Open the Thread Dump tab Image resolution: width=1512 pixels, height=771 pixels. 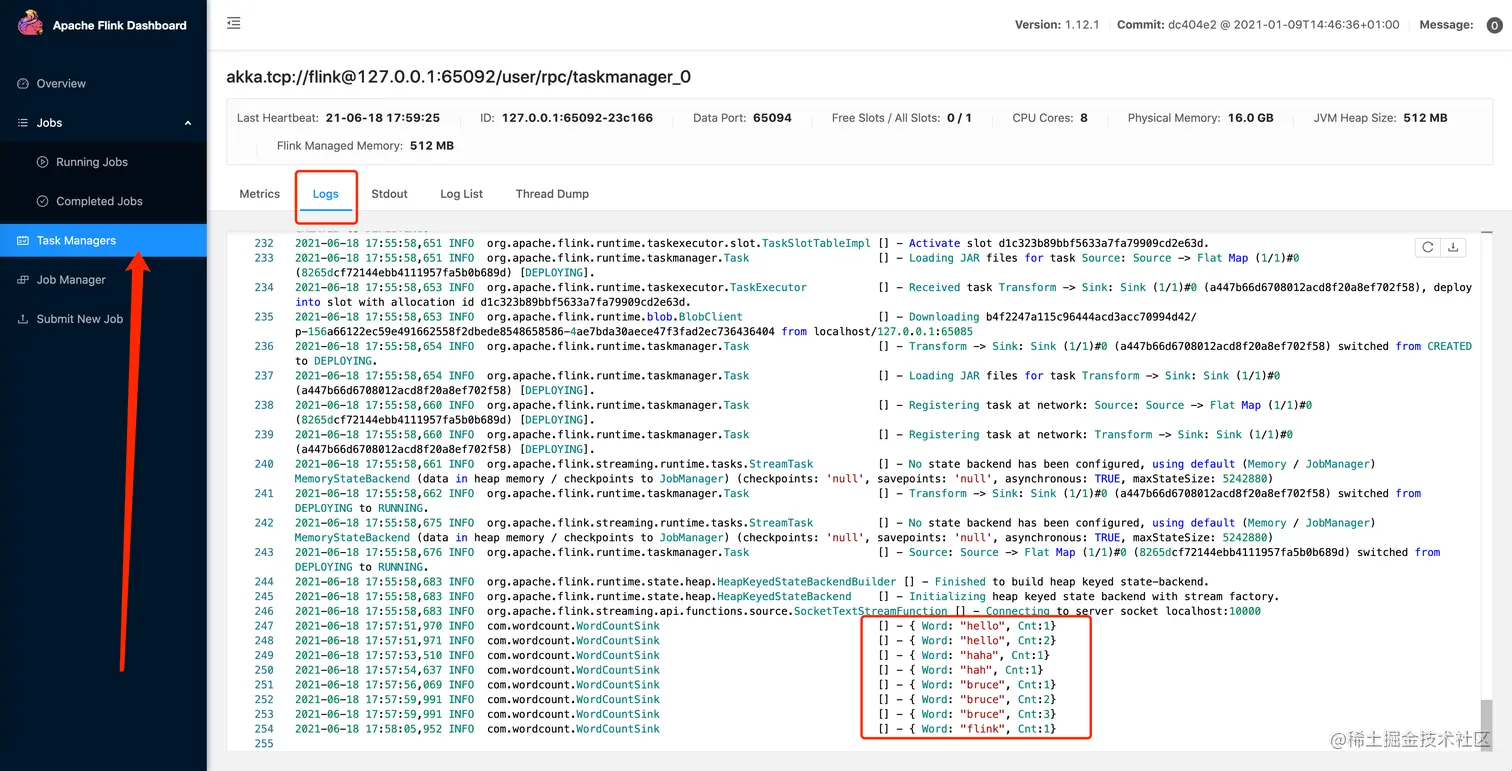tap(552, 194)
